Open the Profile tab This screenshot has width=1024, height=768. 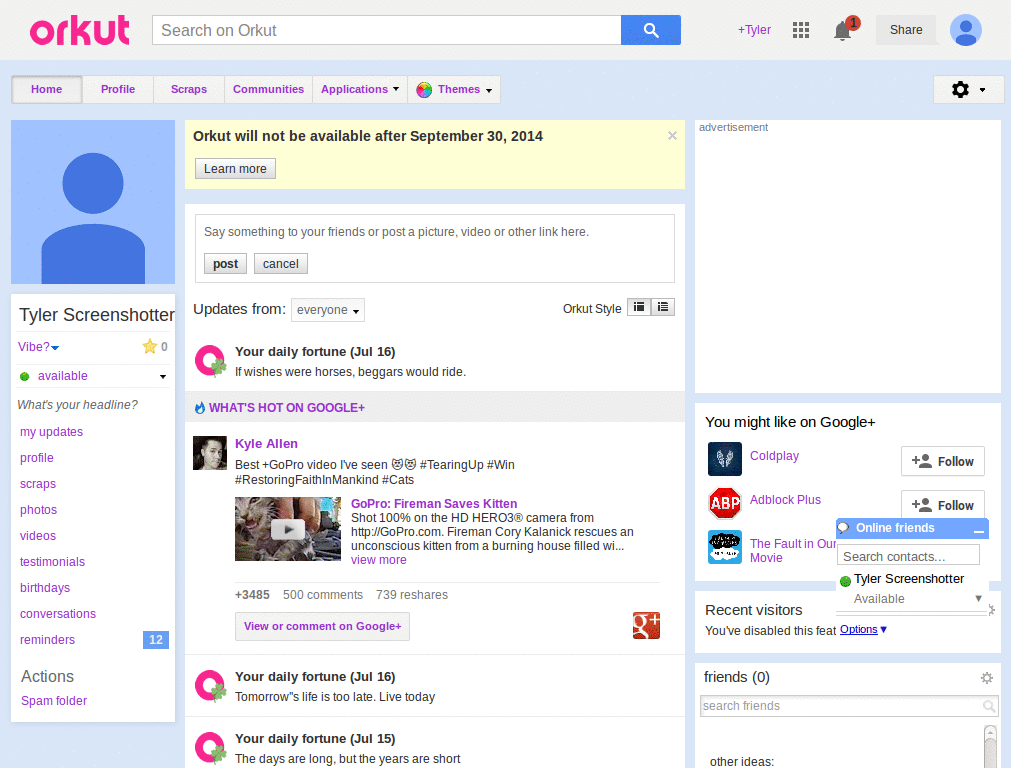pyautogui.click(x=118, y=89)
